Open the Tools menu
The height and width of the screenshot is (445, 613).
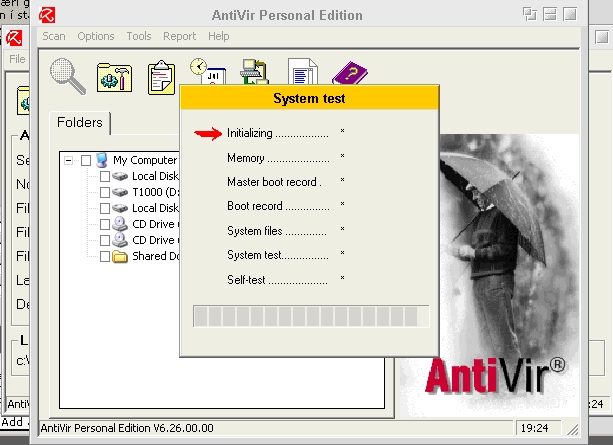[139, 36]
